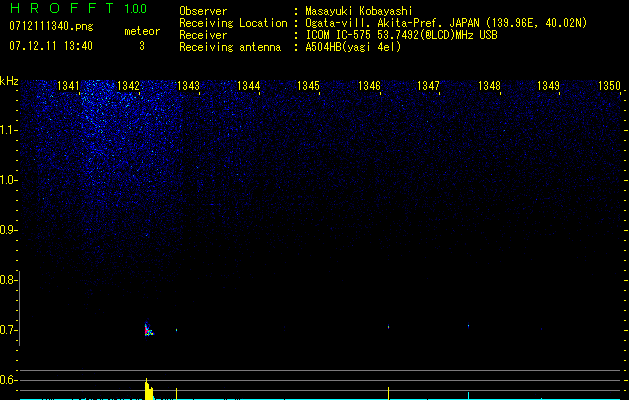Image resolution: width=629 pixels, height=400 pixels.
Task: Click the 1341 time marker
Action: click(69, 86)
